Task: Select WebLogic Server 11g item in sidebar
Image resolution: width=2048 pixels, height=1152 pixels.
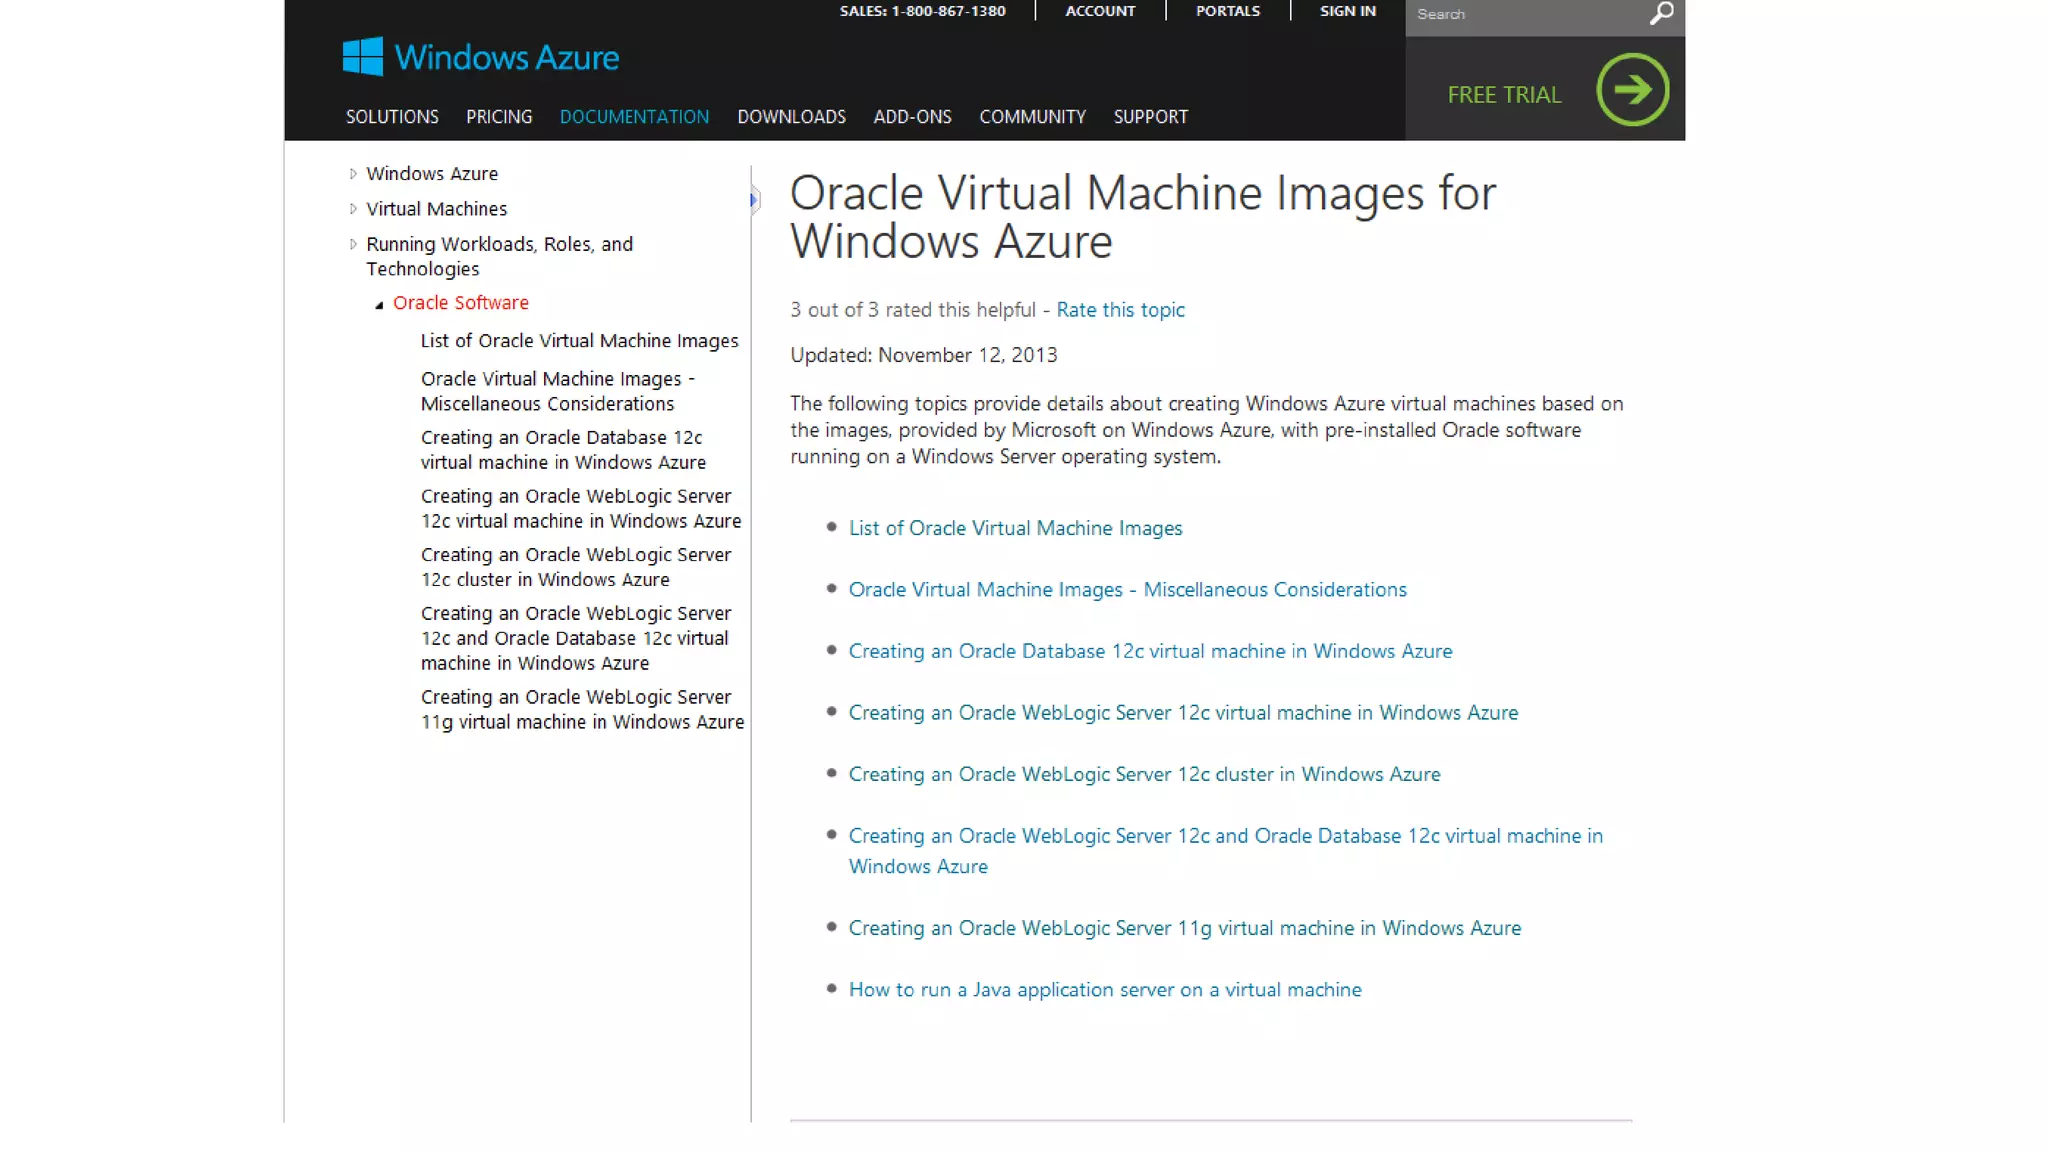Action: 582,710
